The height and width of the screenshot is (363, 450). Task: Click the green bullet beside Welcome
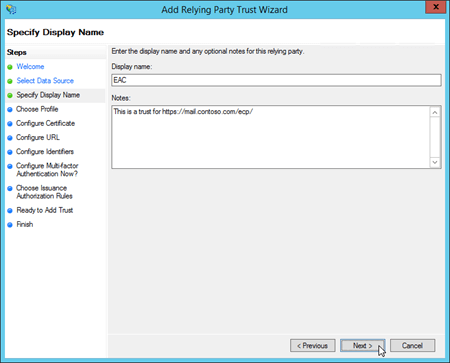10,67
